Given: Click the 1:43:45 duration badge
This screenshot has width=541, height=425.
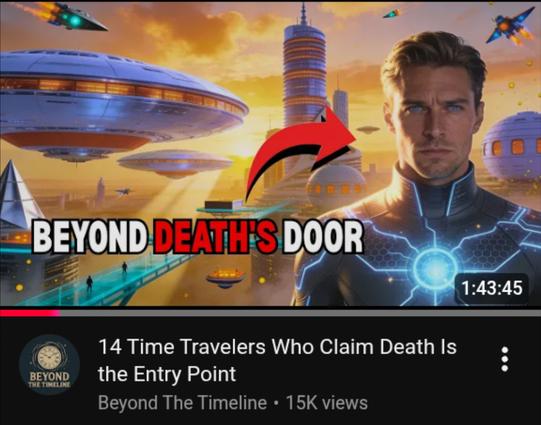Looking at the screenshot, I should tap(492, 288).
